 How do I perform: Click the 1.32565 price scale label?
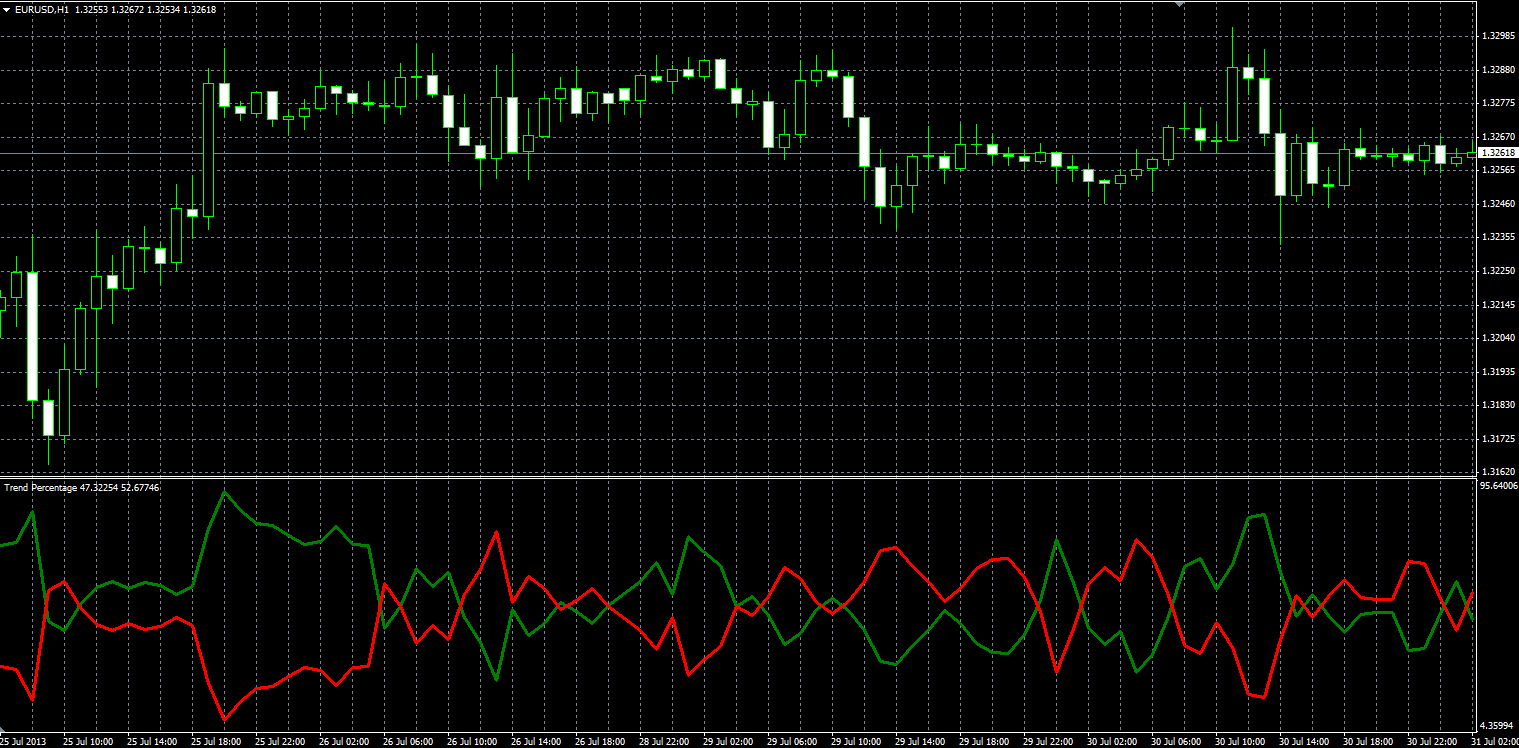pos(1496,170)
